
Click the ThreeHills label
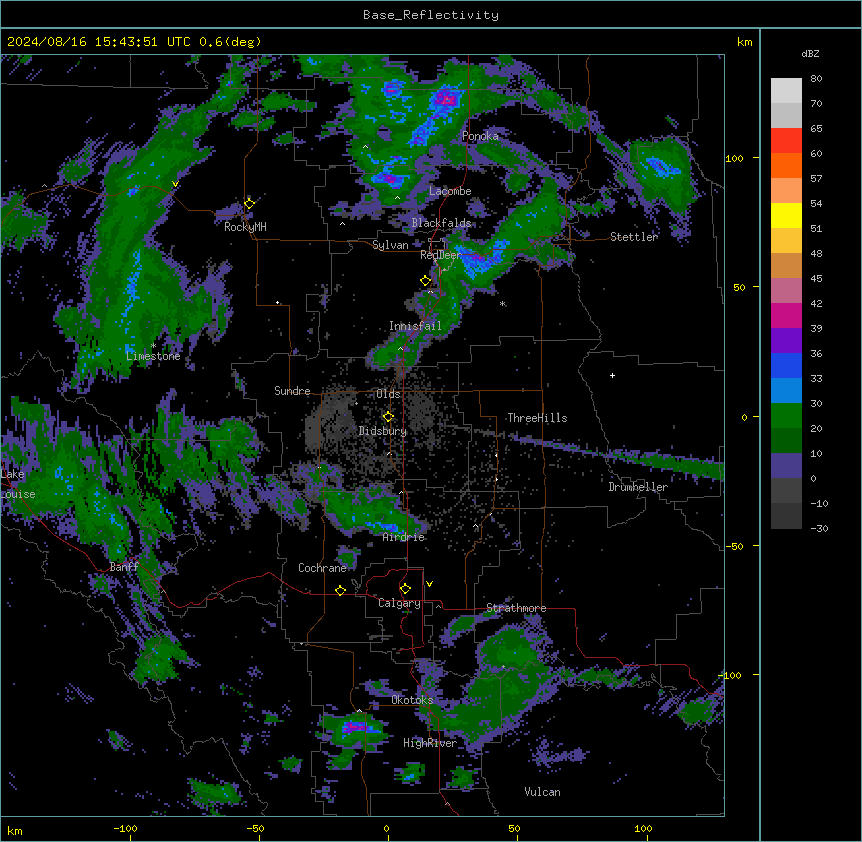click(537, 418)
